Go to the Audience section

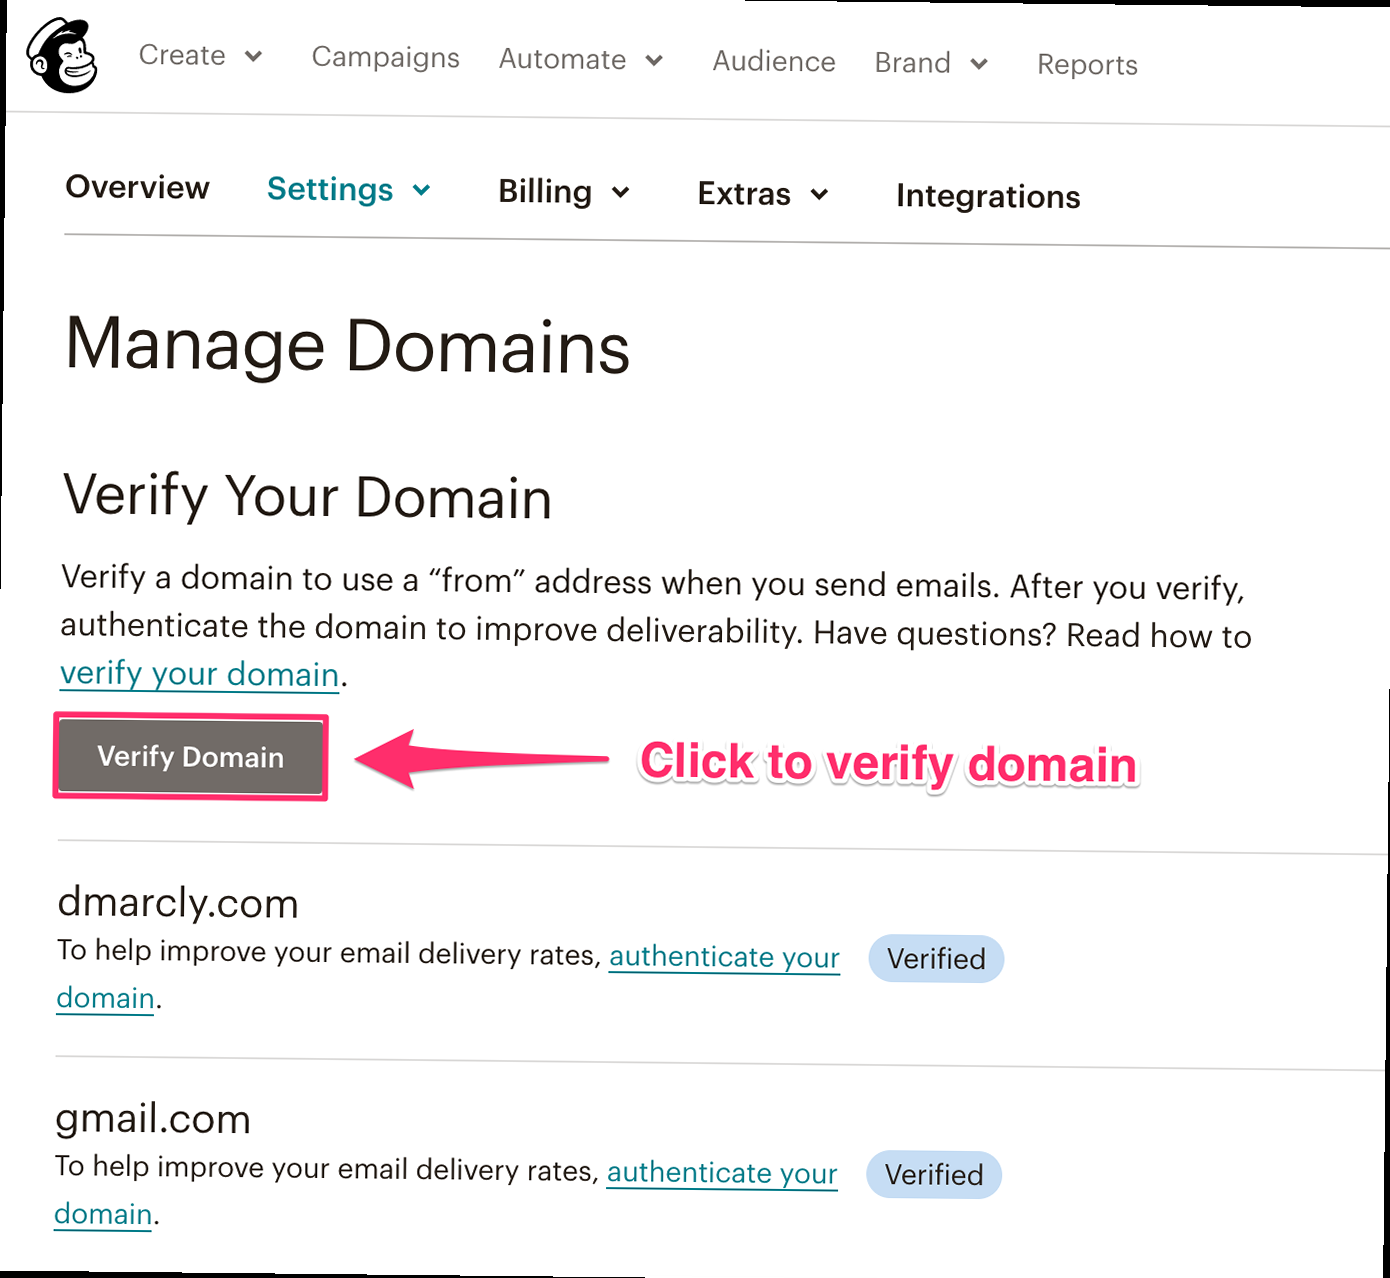point(773,62)
